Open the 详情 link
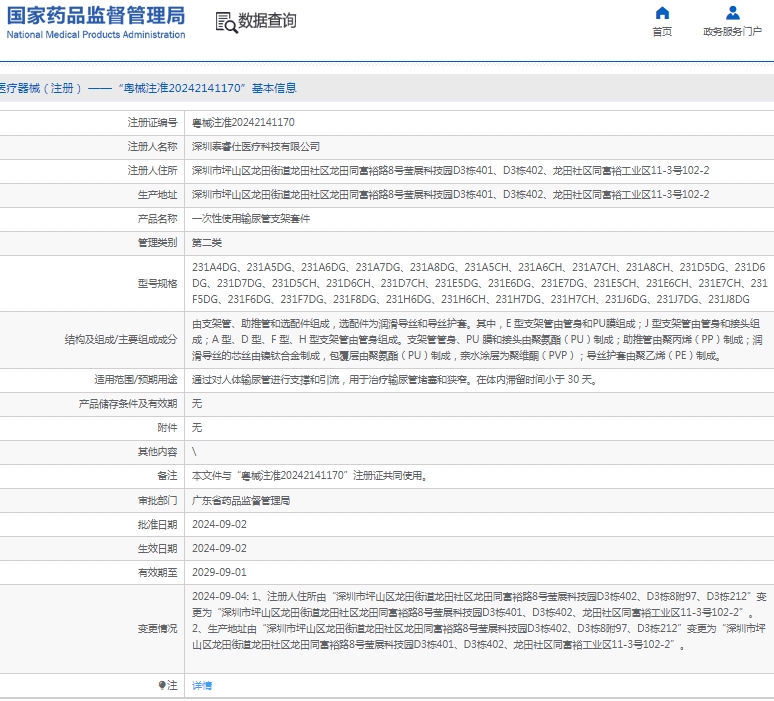 pyautogui.click(x=202, y=685)
